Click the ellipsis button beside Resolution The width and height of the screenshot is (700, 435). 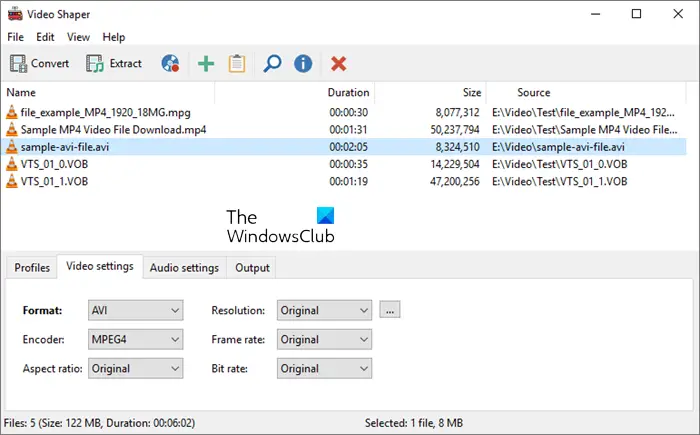click(x=390, y=310)
